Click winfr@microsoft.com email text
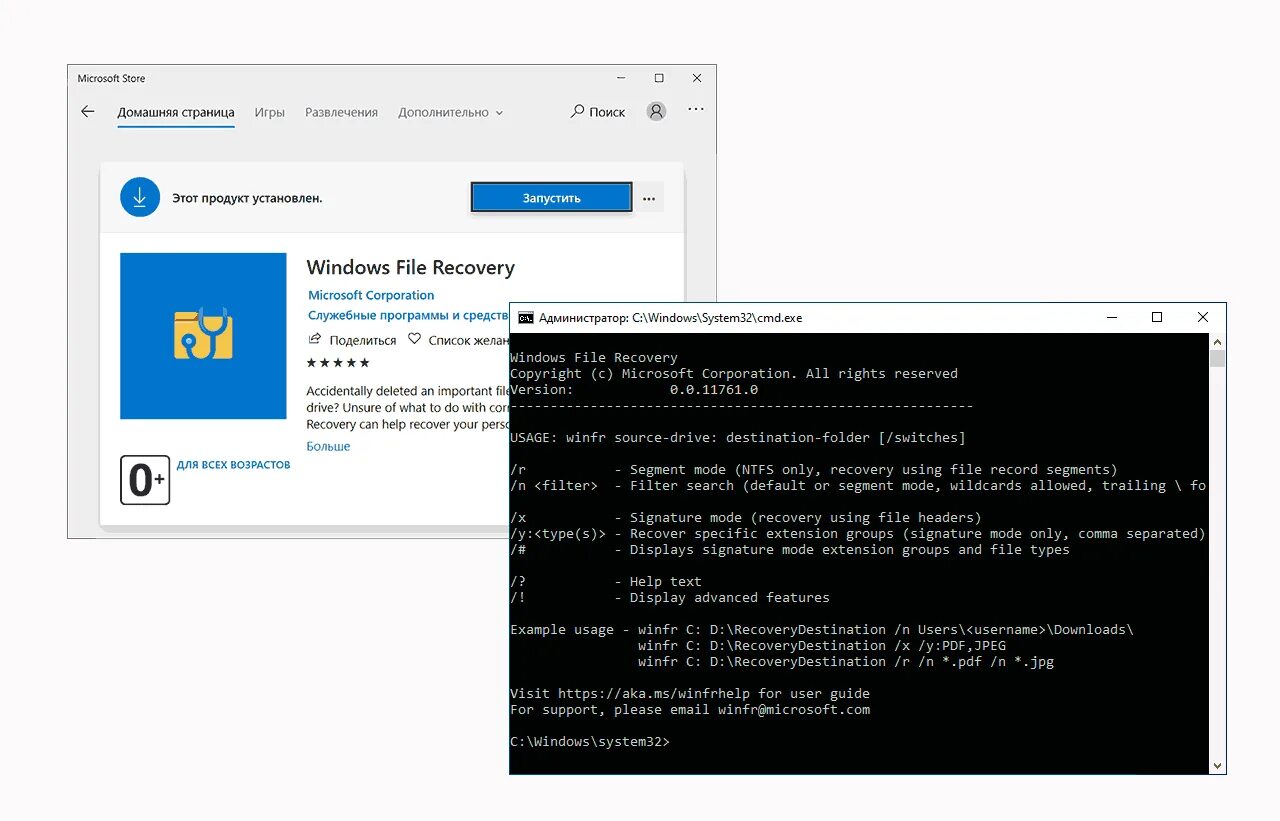Viewport: 1280px width, 821px height. (794, 710)
